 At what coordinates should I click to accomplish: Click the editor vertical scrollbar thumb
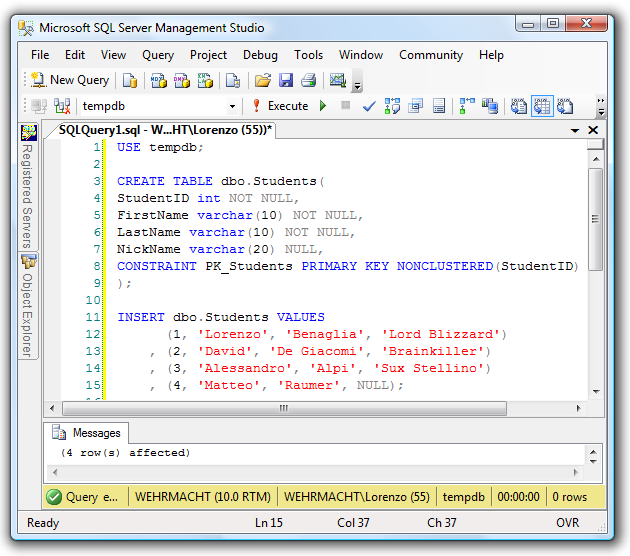coord(596,219)
